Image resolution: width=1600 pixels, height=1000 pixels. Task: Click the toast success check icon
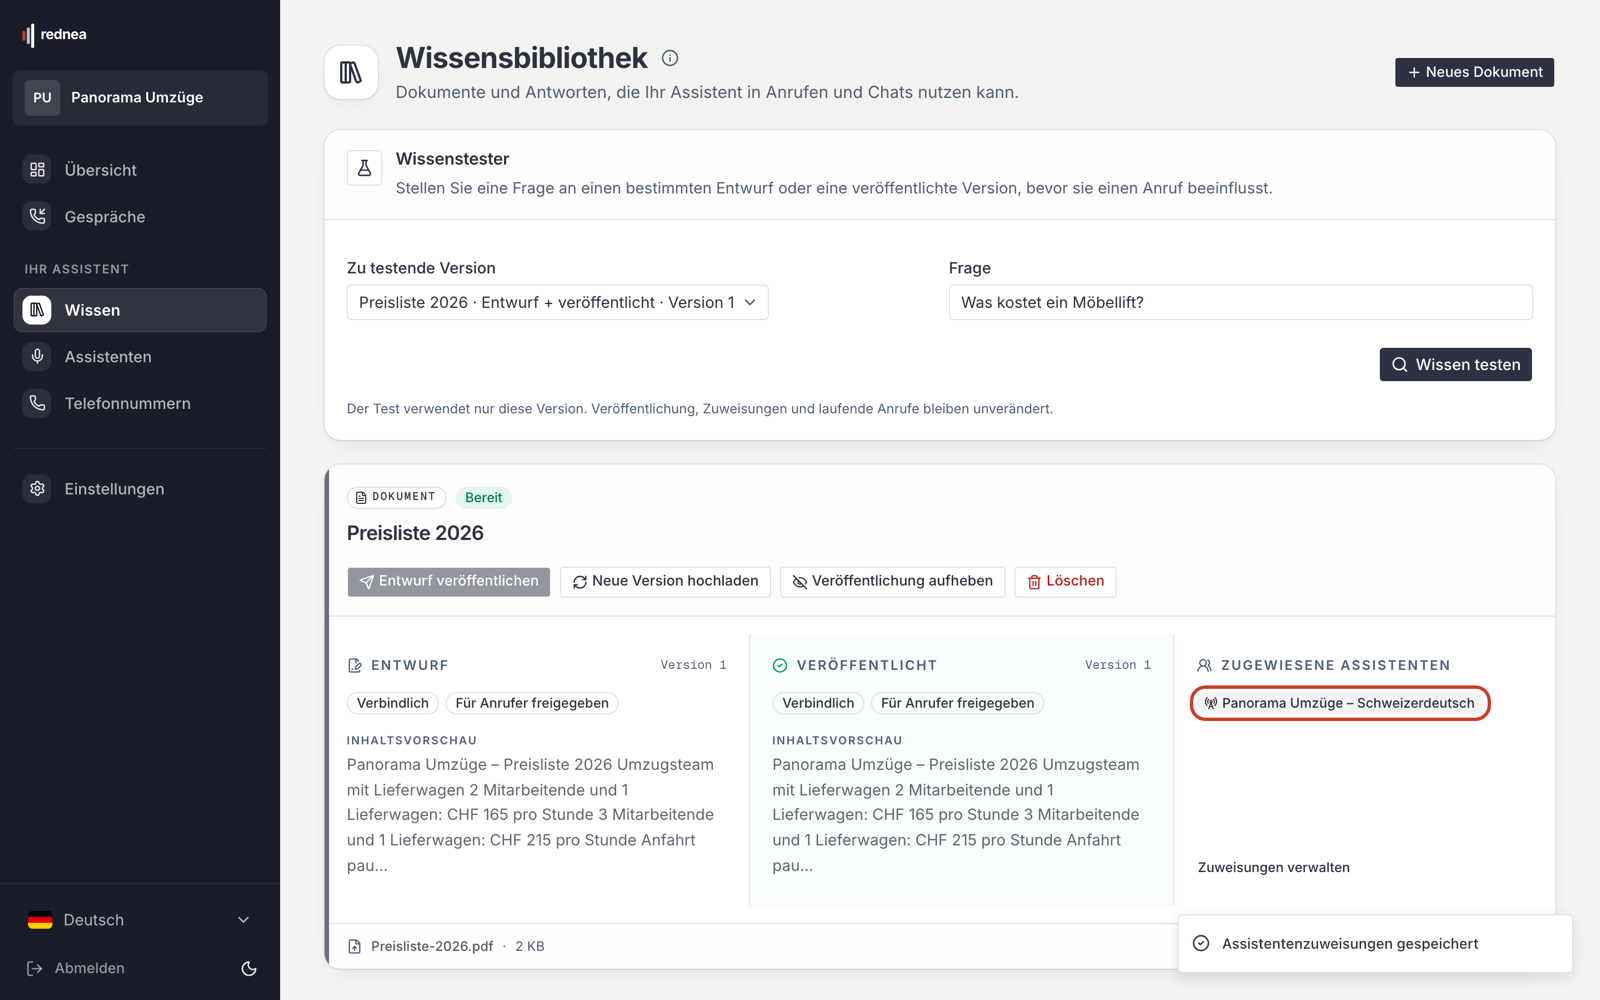pyautogui.click(x=1201, y=943)
